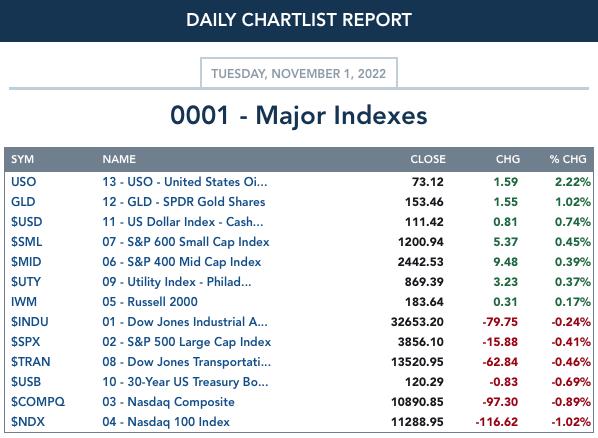Select the $UTY symbol
The height and width of the screenshot is (438, 598).
(x=26, y=282)
